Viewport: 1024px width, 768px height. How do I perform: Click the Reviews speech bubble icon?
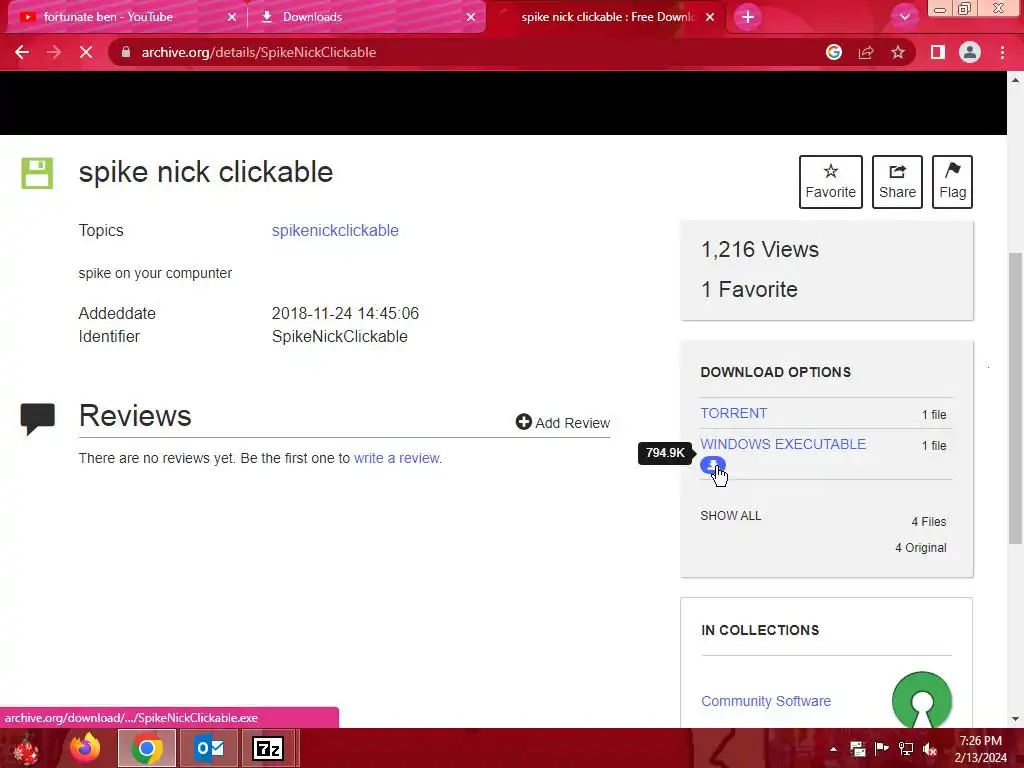point(37,419)
